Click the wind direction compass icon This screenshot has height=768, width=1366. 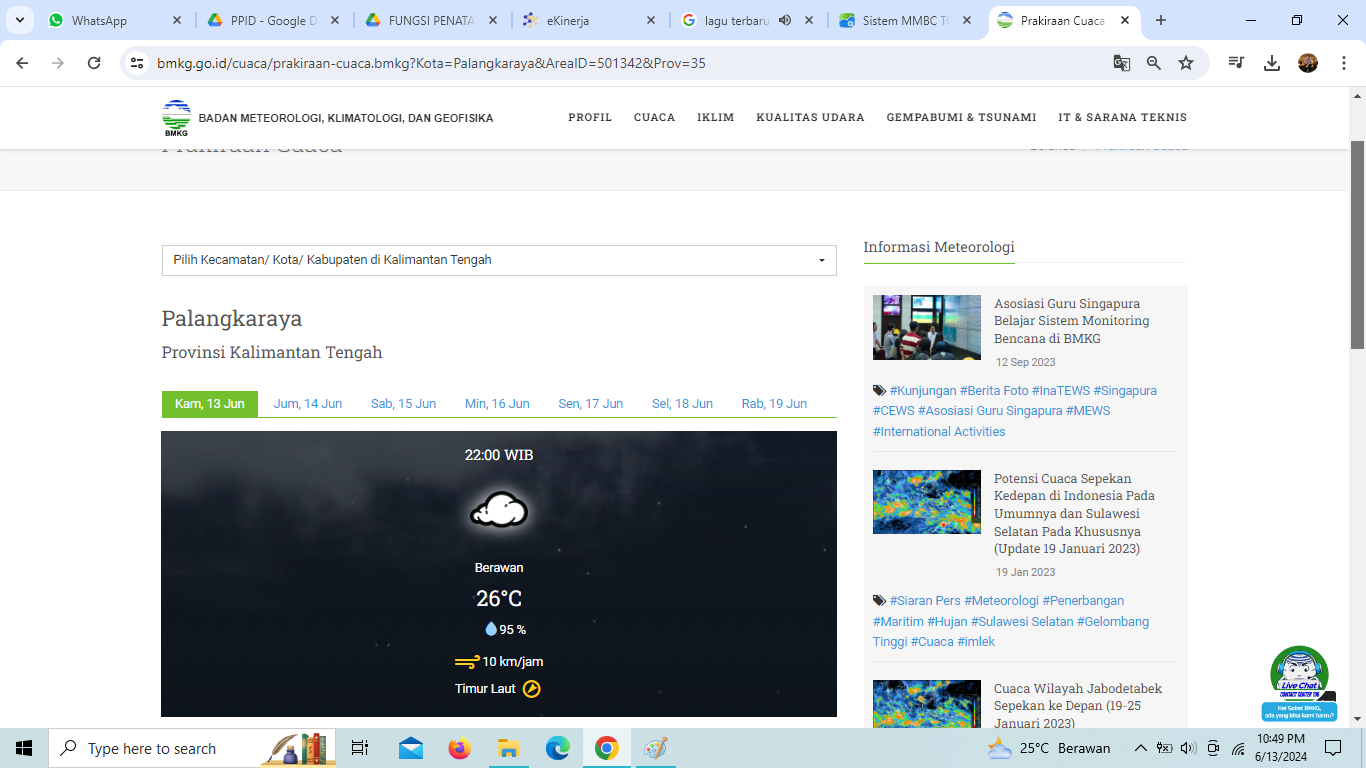point(532,689)
